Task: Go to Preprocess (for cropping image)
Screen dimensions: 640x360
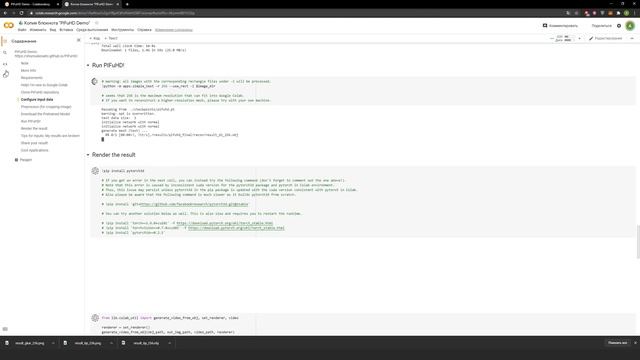Action: click(46, 107)
